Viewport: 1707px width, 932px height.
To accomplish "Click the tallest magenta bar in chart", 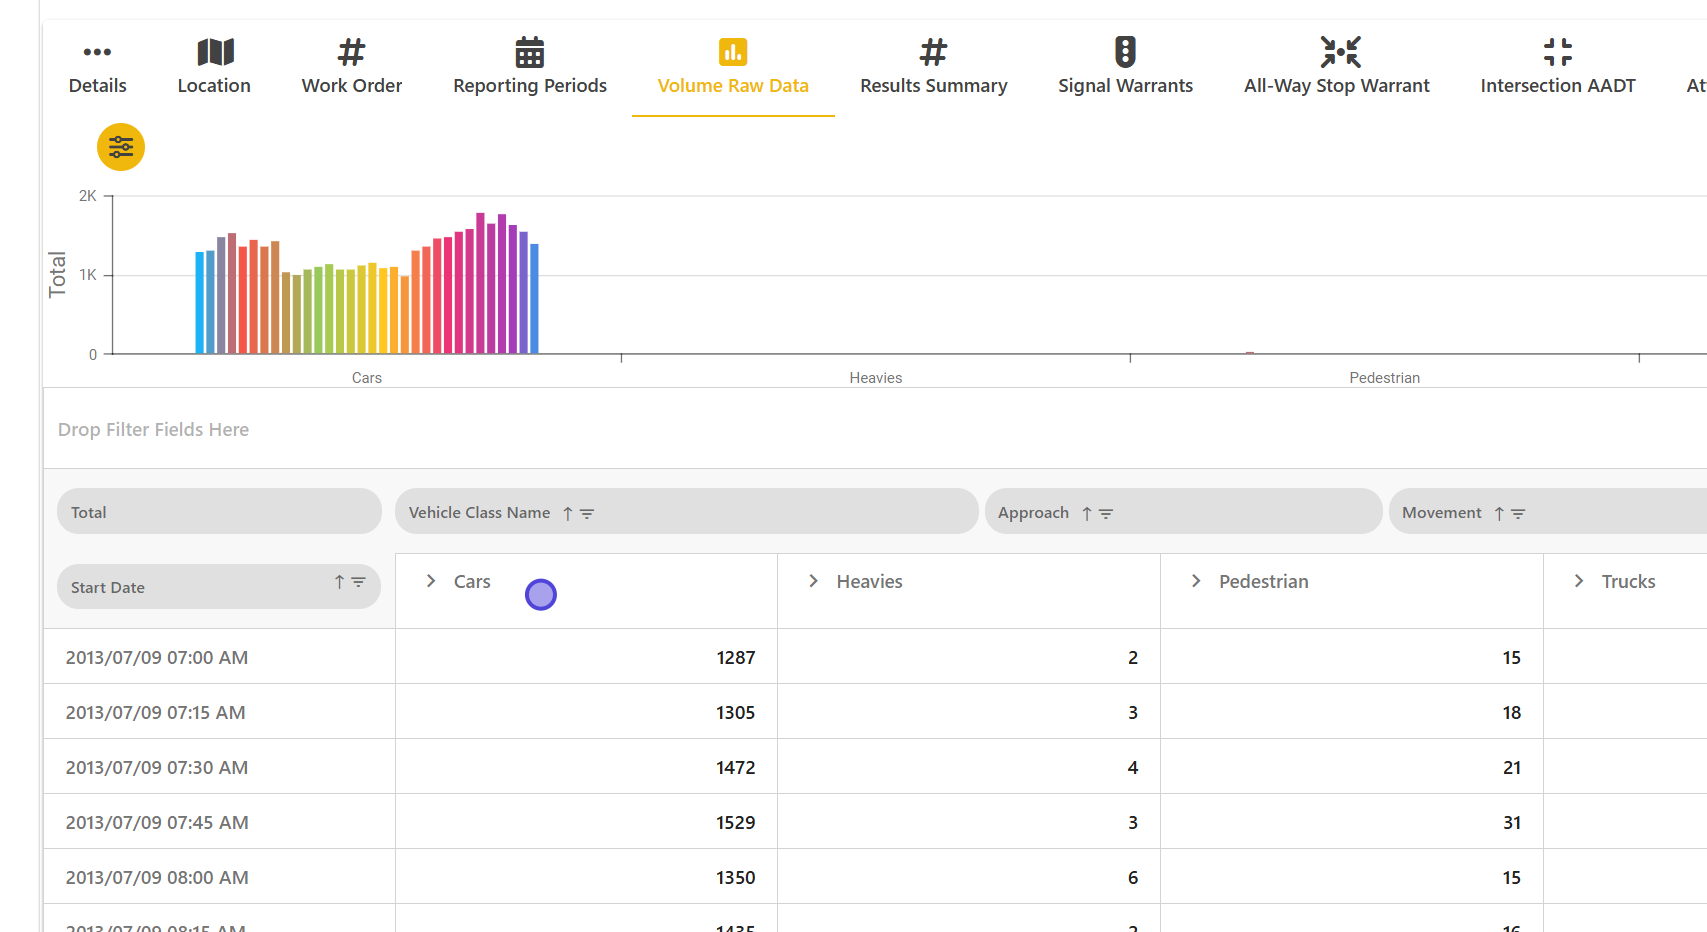I will coord(480,283).
